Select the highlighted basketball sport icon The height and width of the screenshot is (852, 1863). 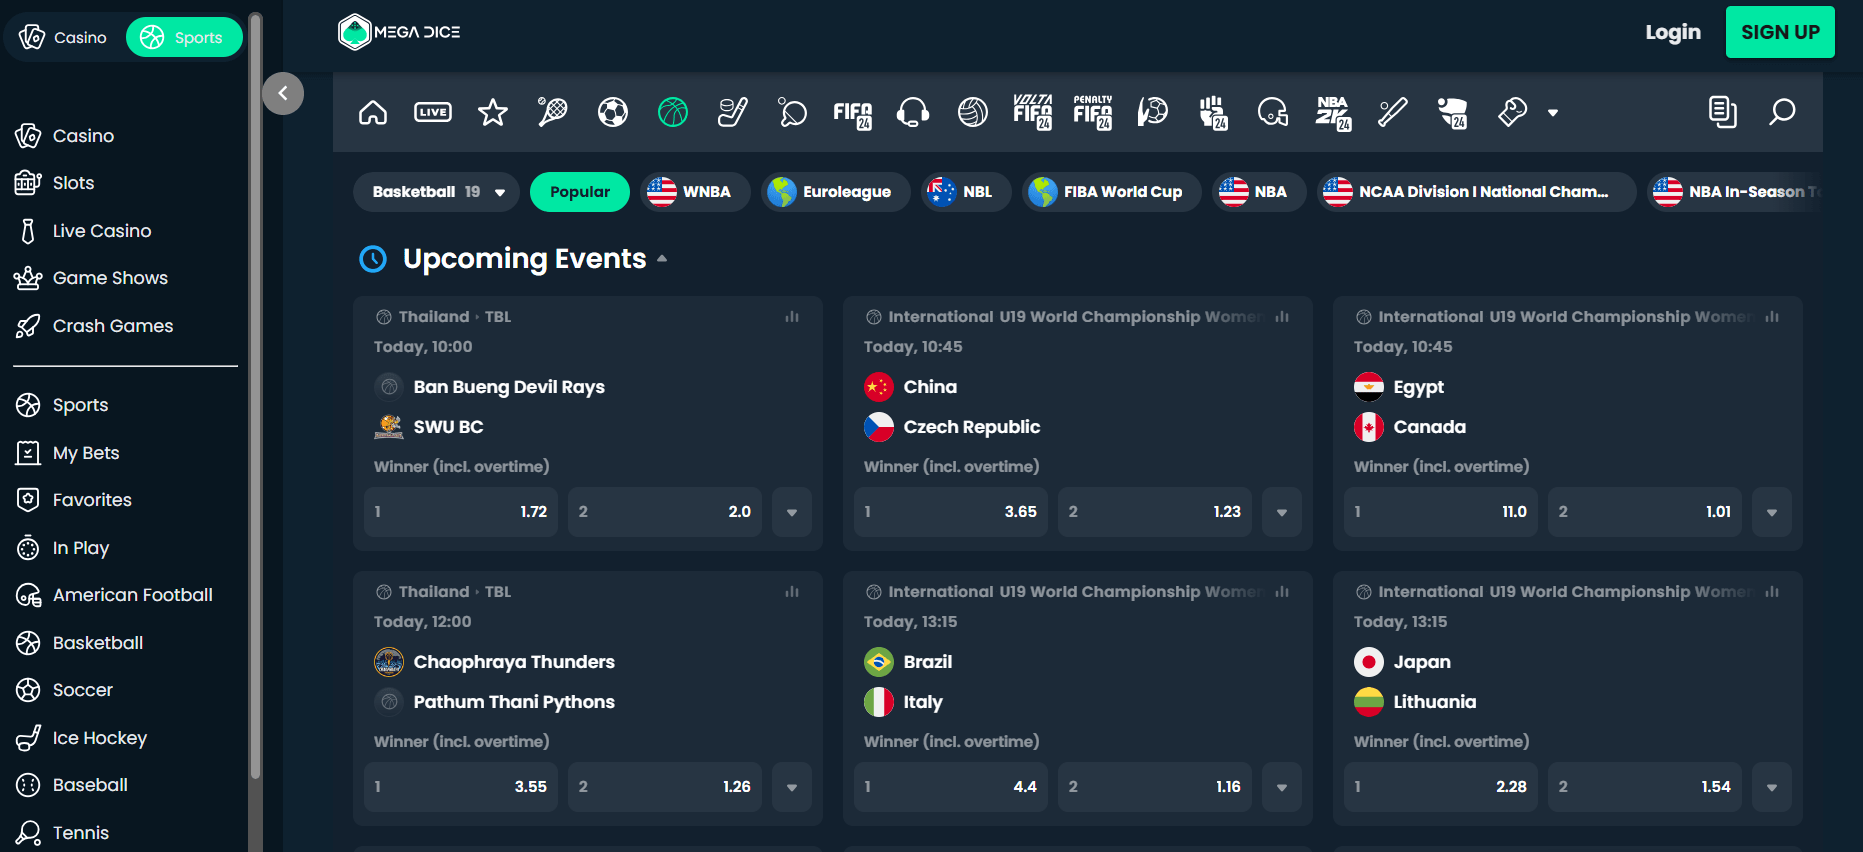pos(673,112)
